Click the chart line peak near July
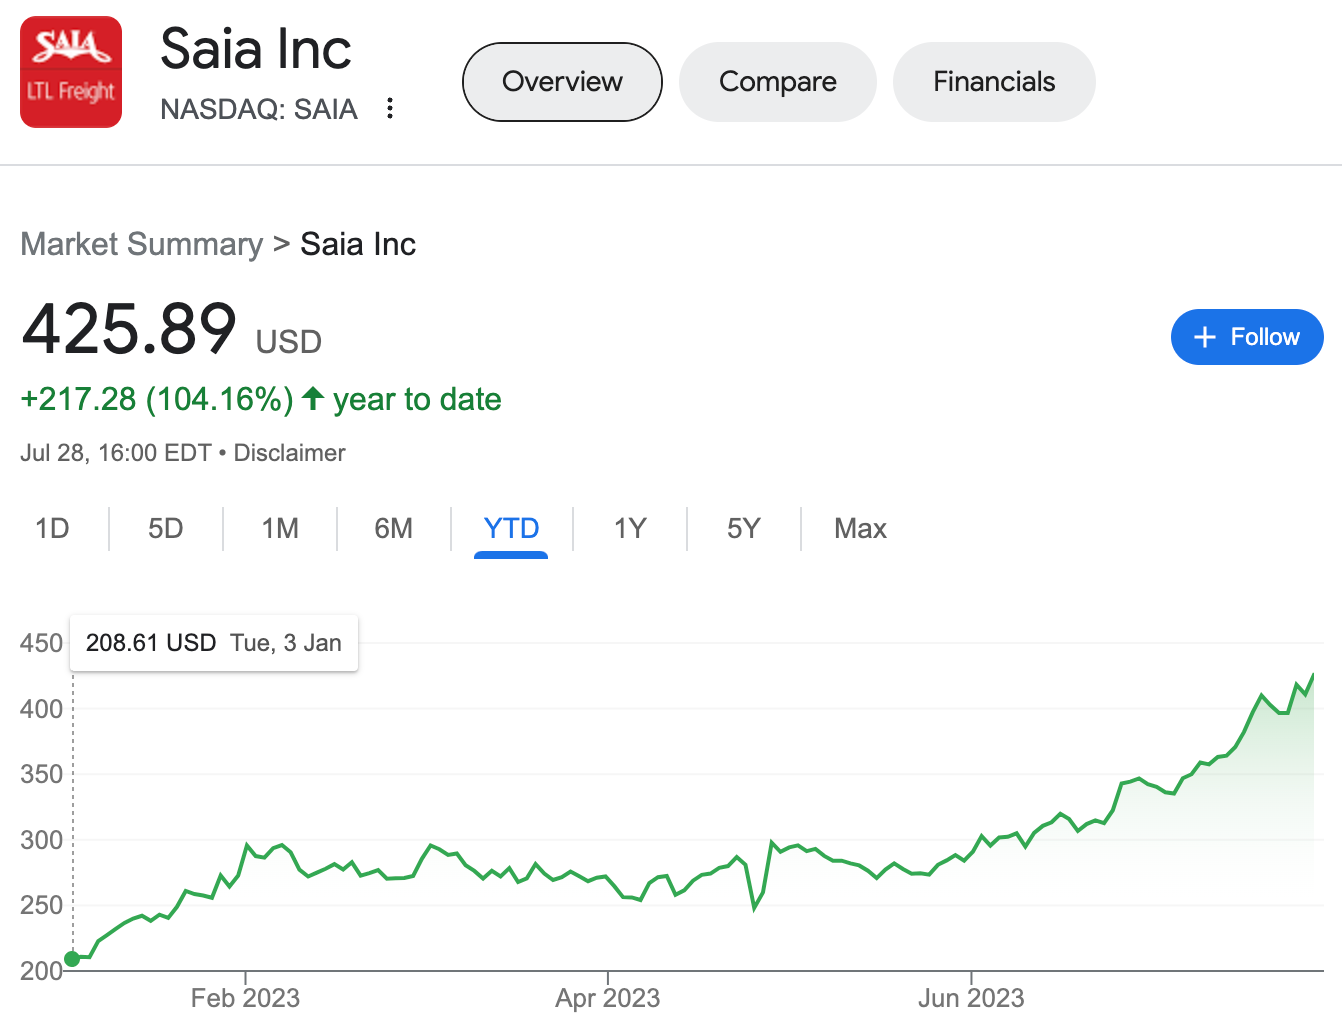1342x1024 pixels. [1313, 675]
